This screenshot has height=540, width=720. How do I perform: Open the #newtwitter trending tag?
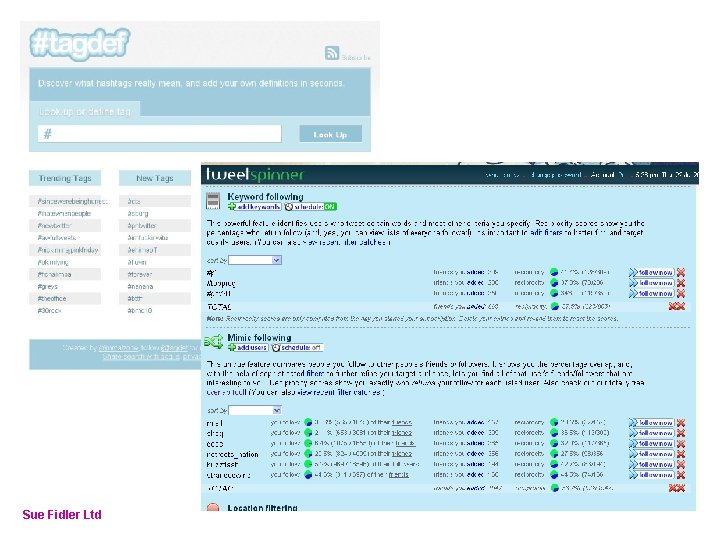[x=54, y=225]
